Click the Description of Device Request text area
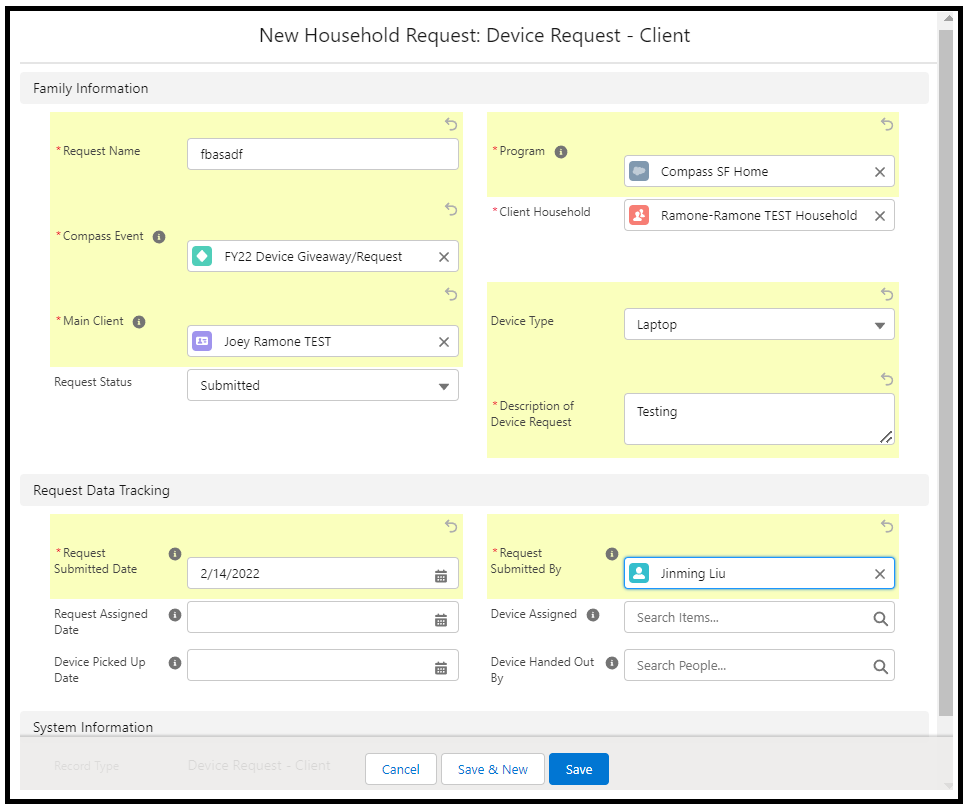 click(x=759, y=419)
